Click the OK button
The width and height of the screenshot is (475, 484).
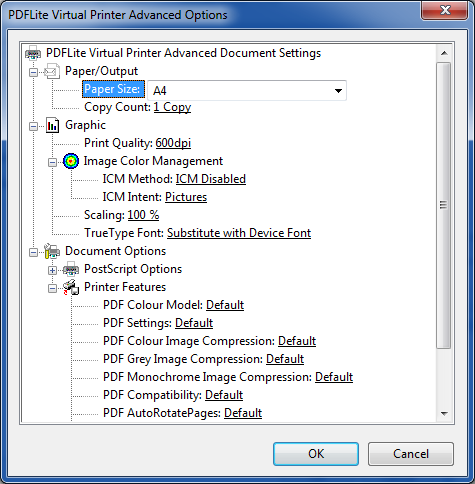pyautogui.click(x=316, y=454)
